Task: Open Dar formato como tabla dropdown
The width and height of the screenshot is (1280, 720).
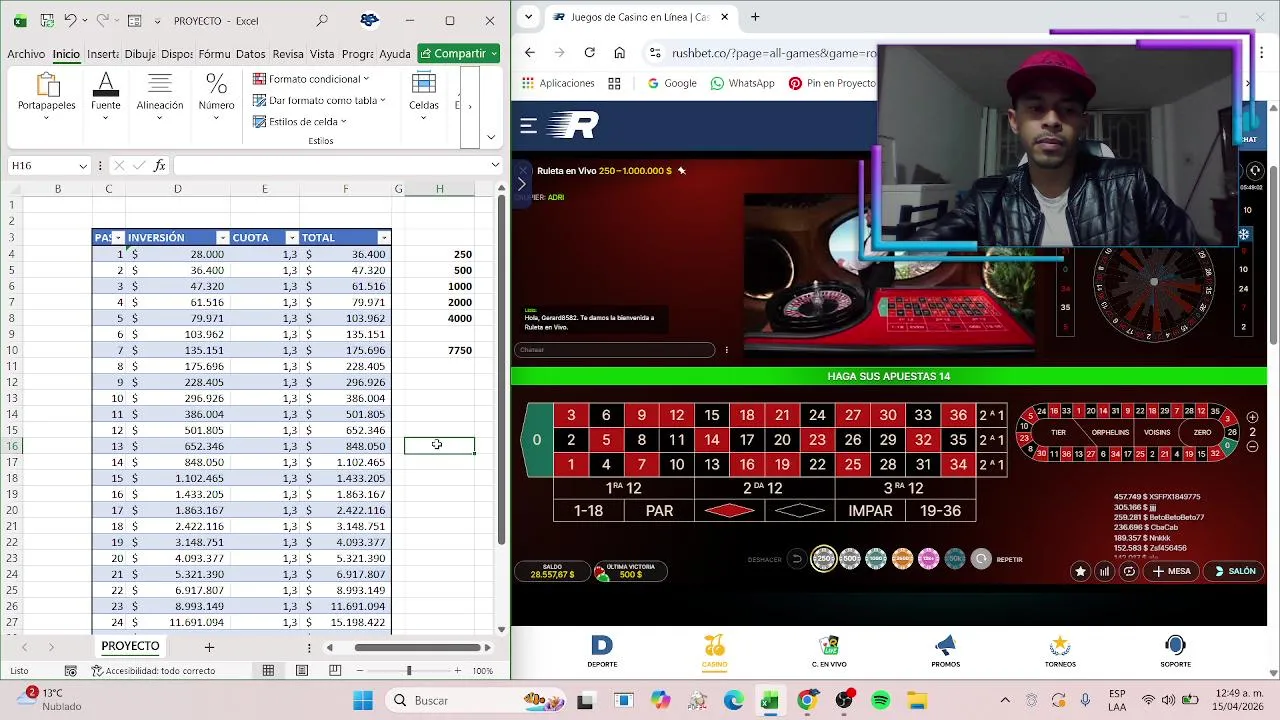Action: pos(319,100)
